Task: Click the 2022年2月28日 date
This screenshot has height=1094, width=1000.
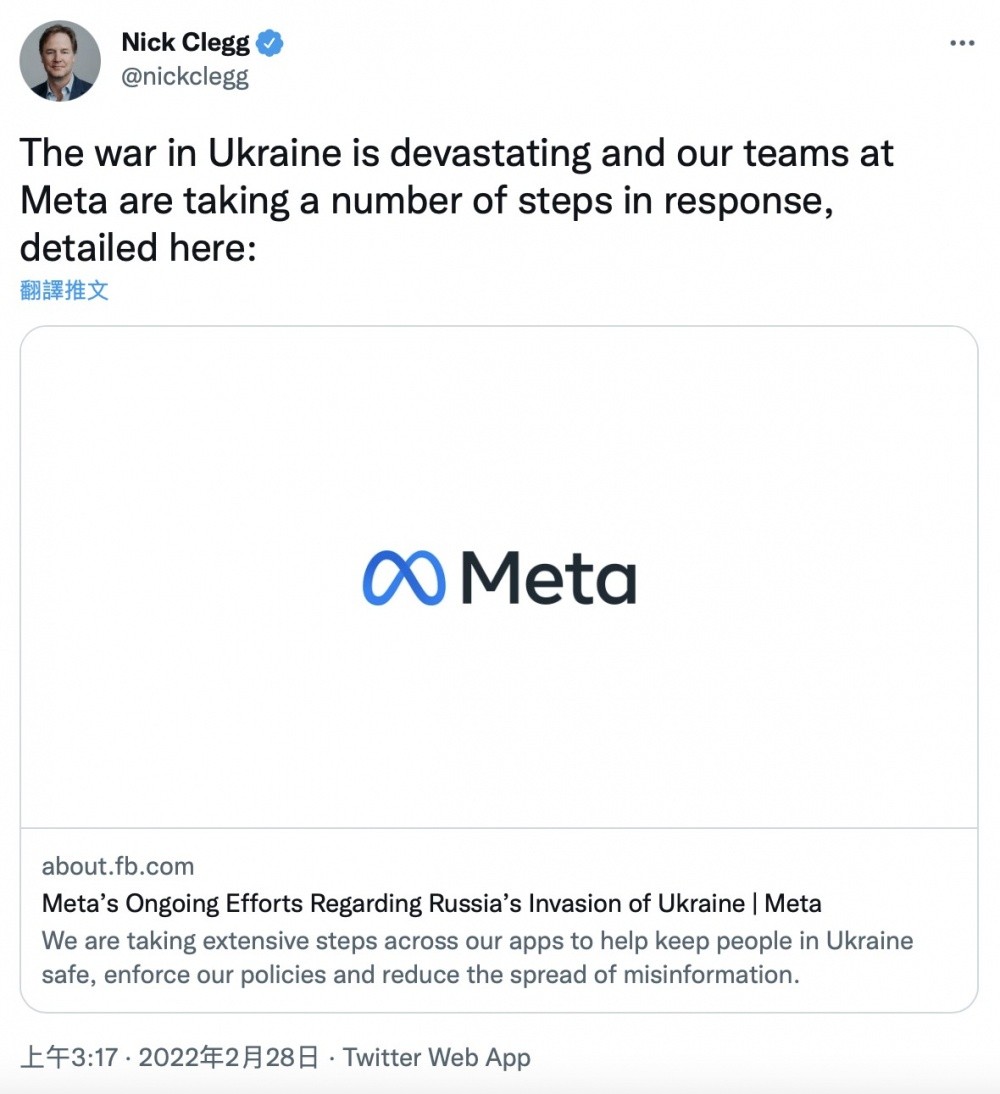Action: (229, 1058)
